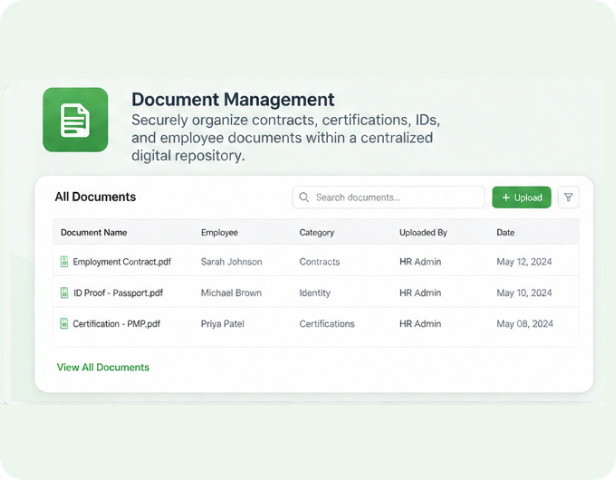
Task: Click the Upload button
Action: coord(522,197)
